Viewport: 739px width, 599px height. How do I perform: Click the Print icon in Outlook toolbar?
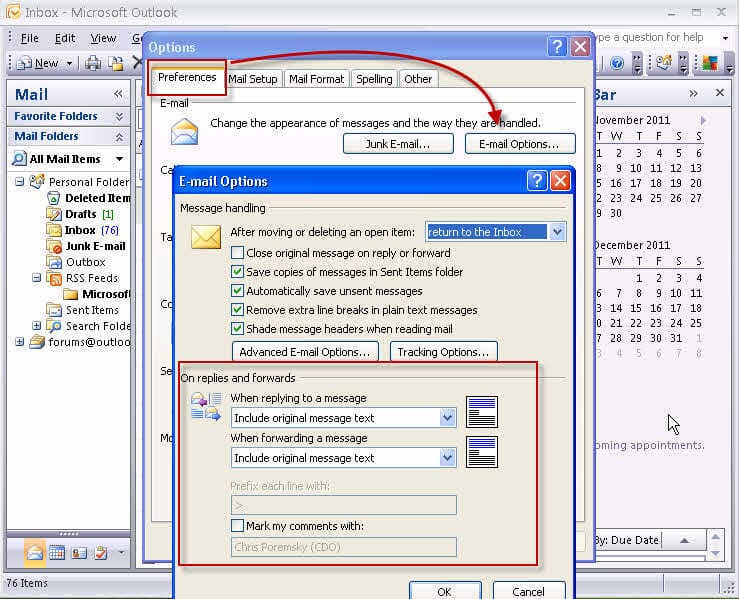tap(93, 63)
